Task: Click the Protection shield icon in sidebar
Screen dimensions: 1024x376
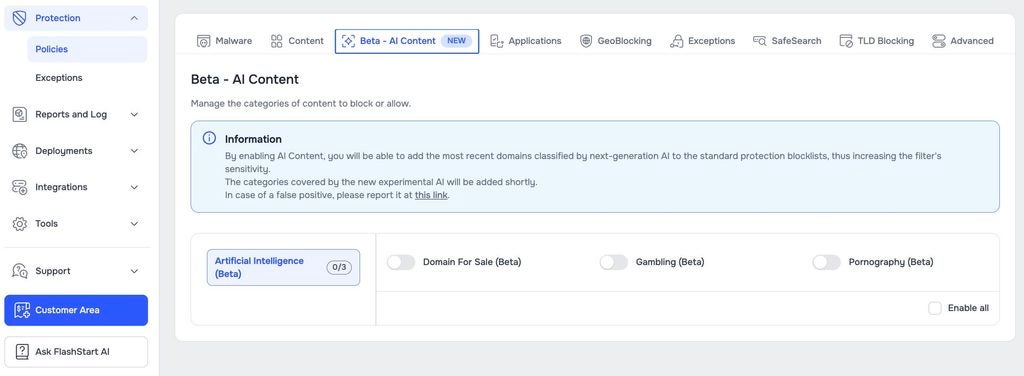Action: pos(20,18)
